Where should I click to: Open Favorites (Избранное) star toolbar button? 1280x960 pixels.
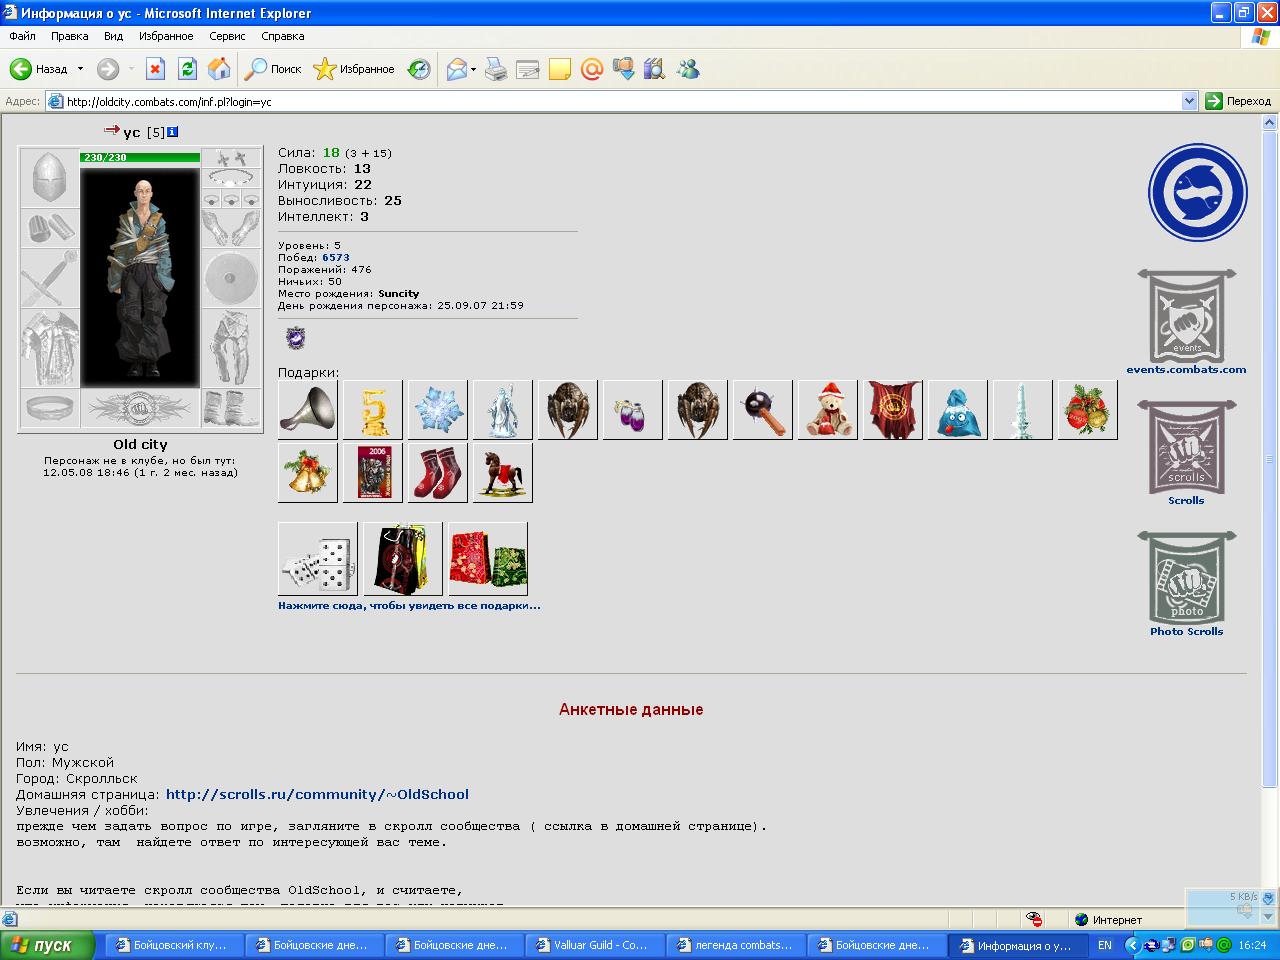[354, 69]
